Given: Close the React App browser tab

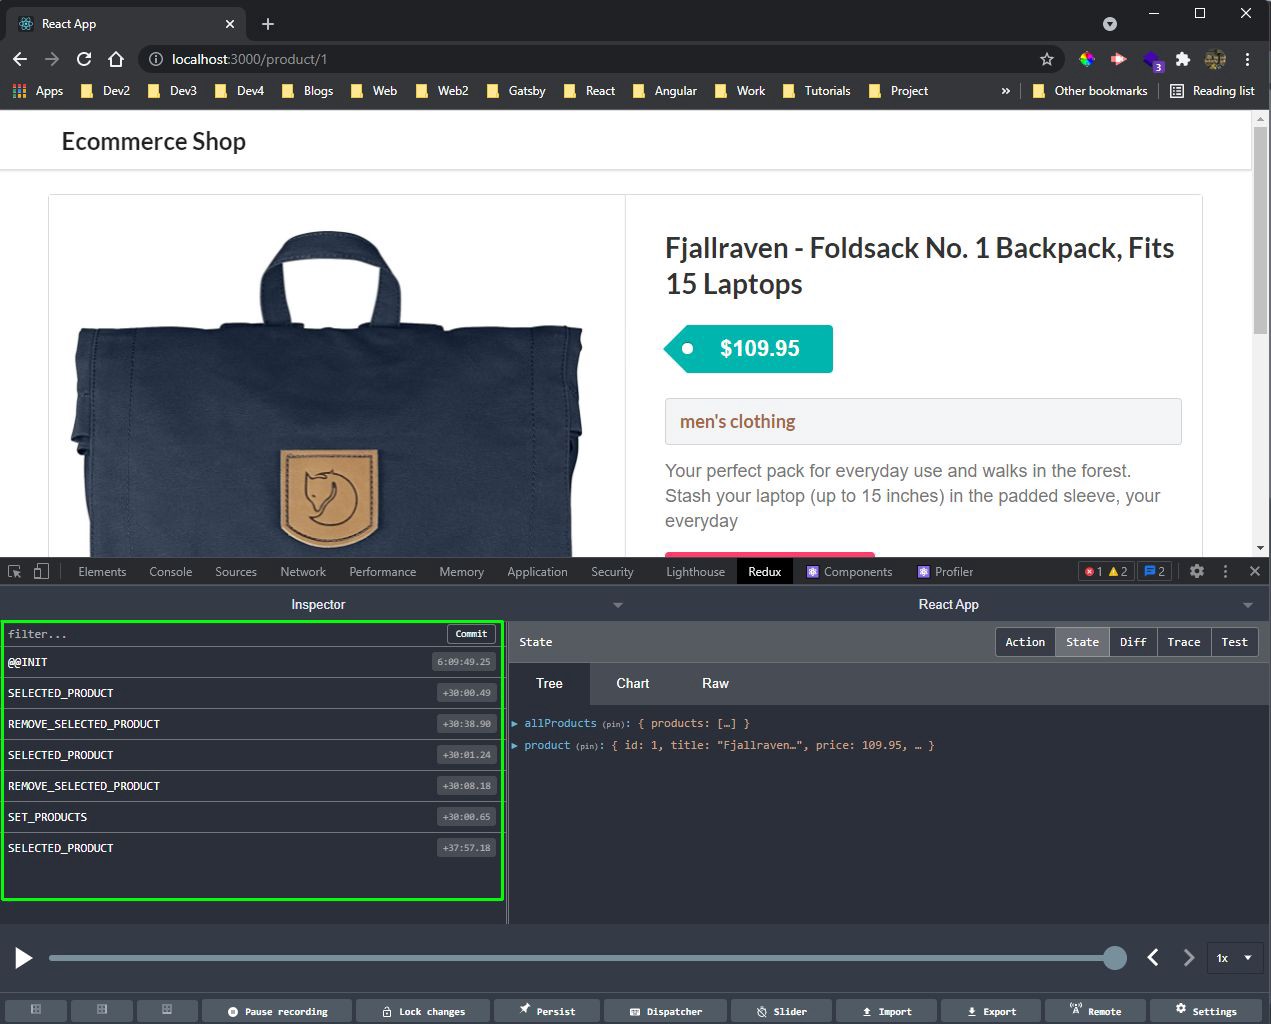Looking at the screenshot, I should 230,23.
